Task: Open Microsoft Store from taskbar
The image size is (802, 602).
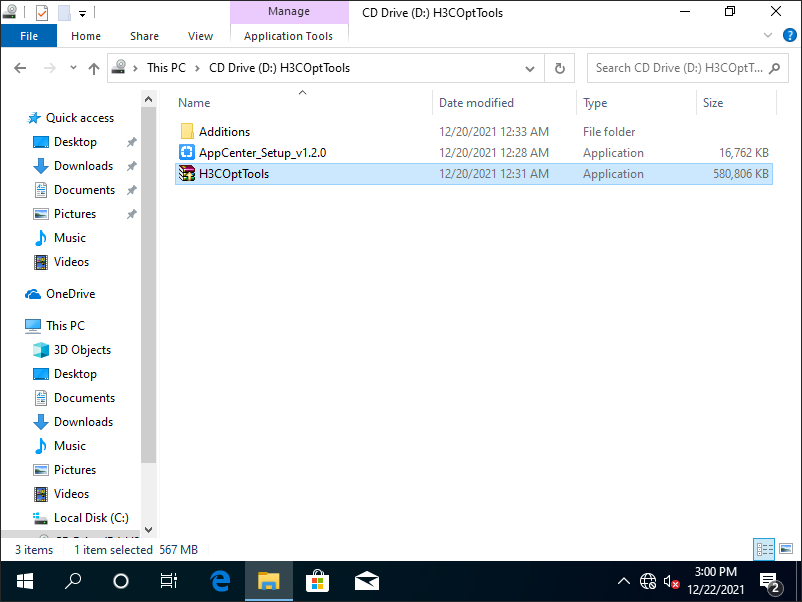Action: click(317, 581)
